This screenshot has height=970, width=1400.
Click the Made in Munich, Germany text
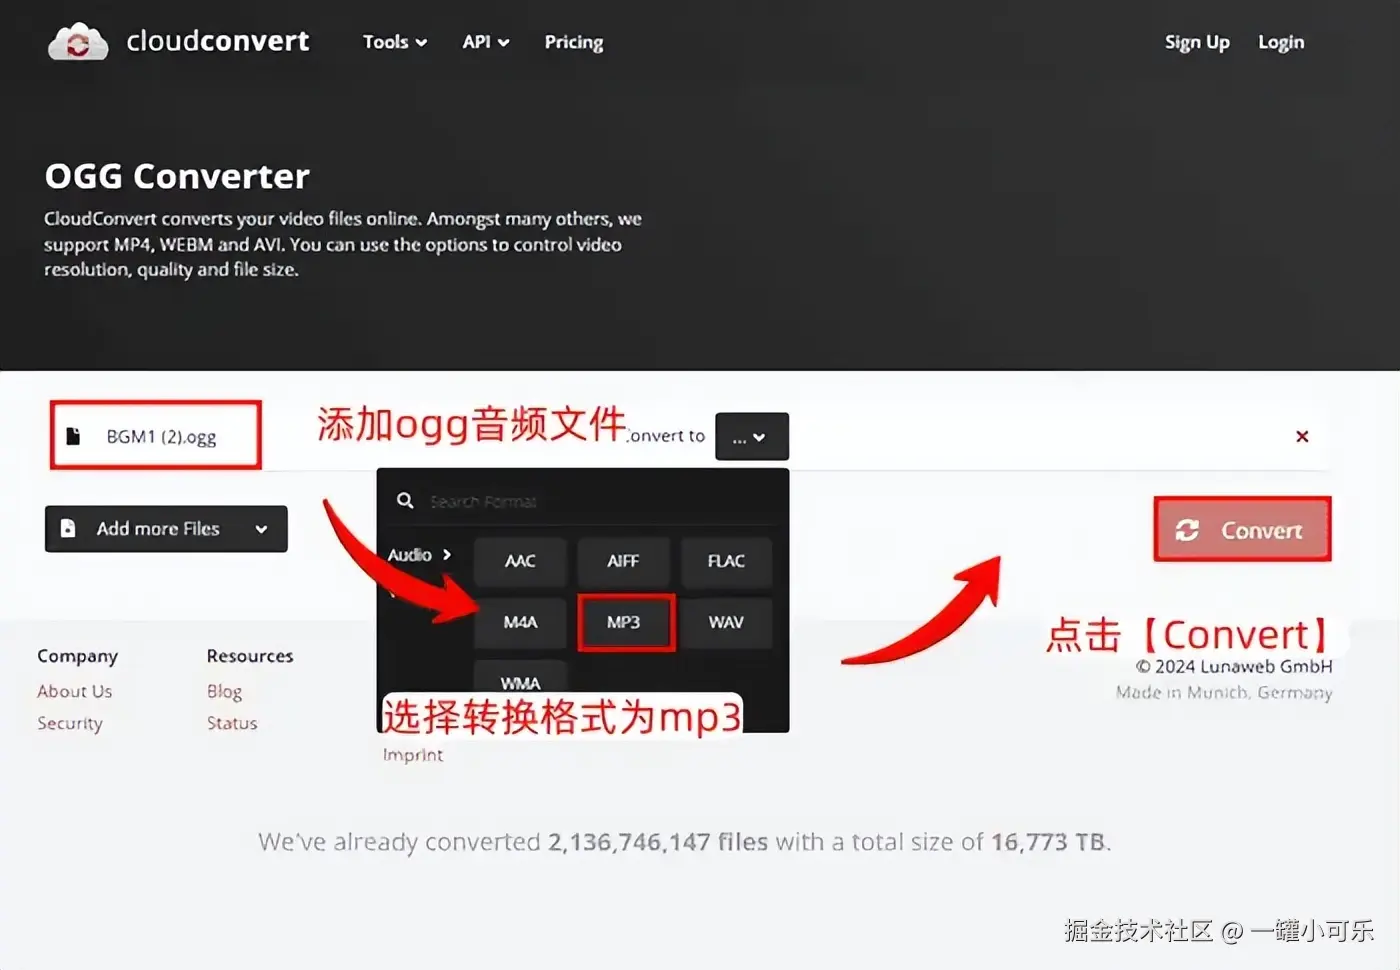pos(1224,692)
